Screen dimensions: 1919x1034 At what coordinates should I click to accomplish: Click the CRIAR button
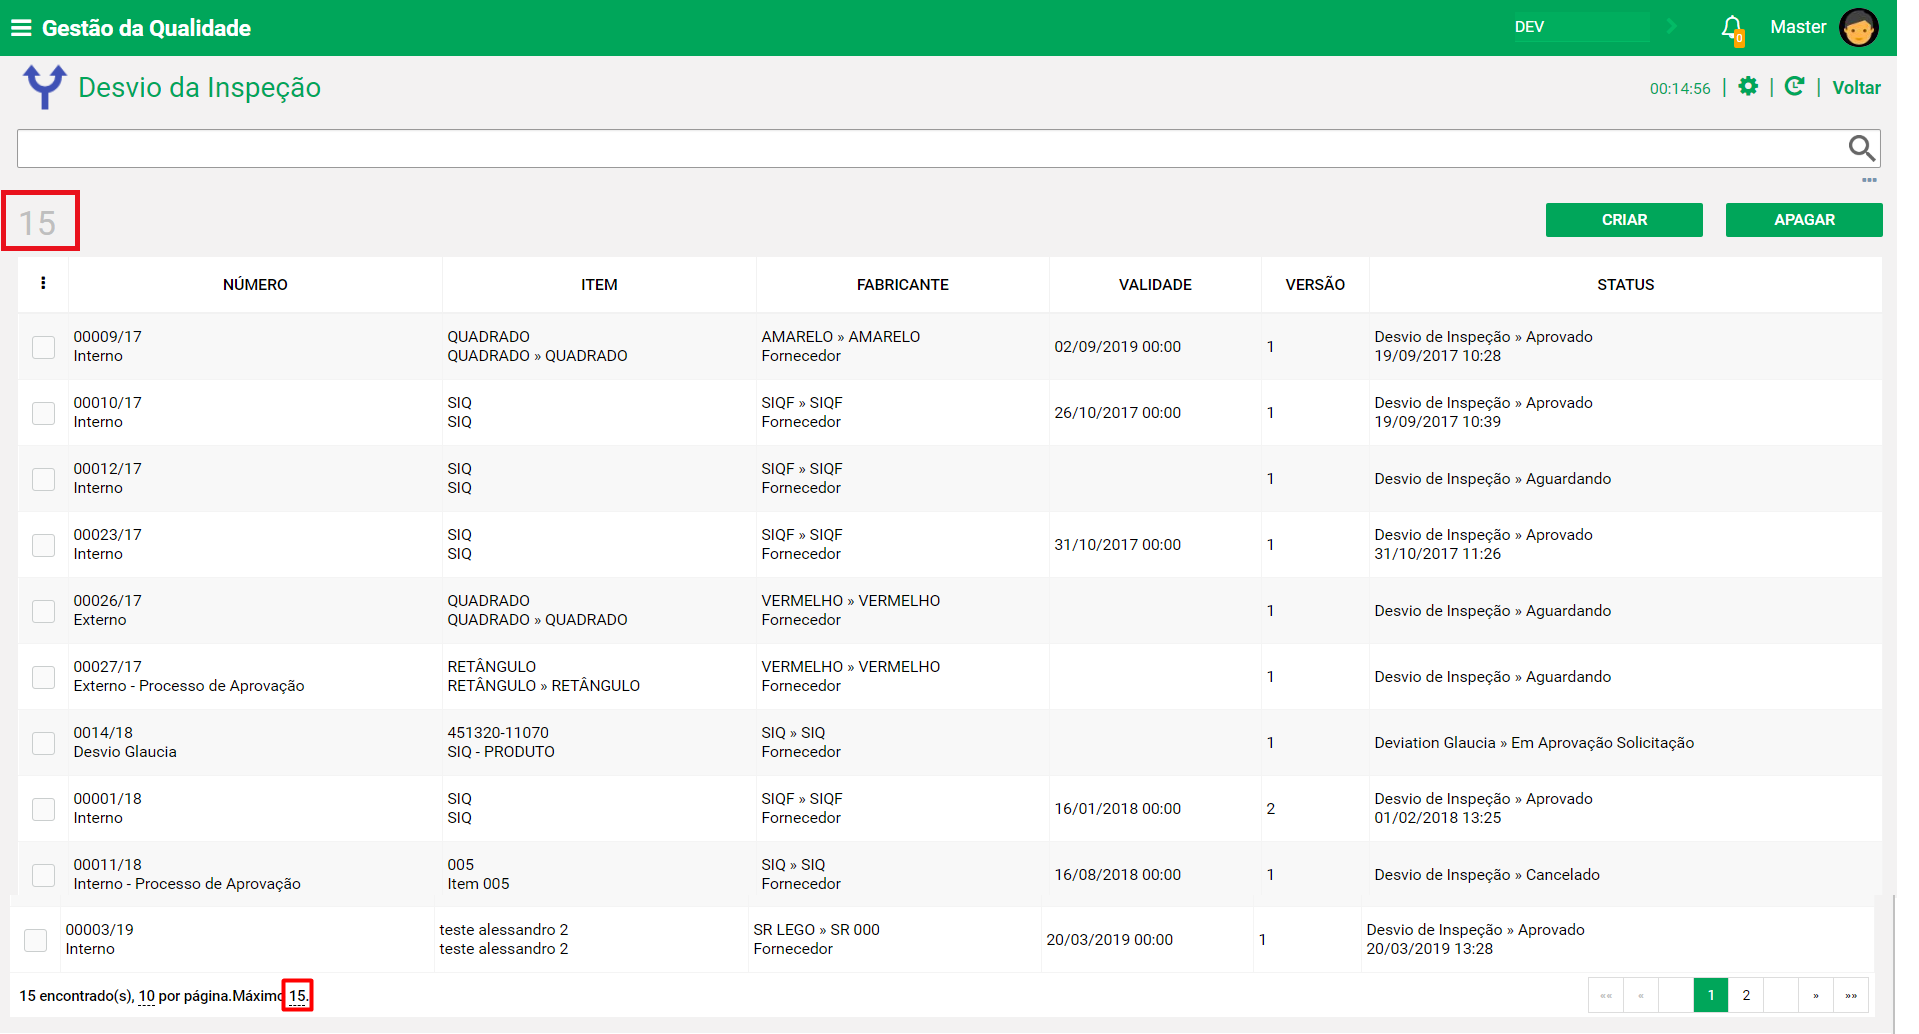coord(1624,220)
